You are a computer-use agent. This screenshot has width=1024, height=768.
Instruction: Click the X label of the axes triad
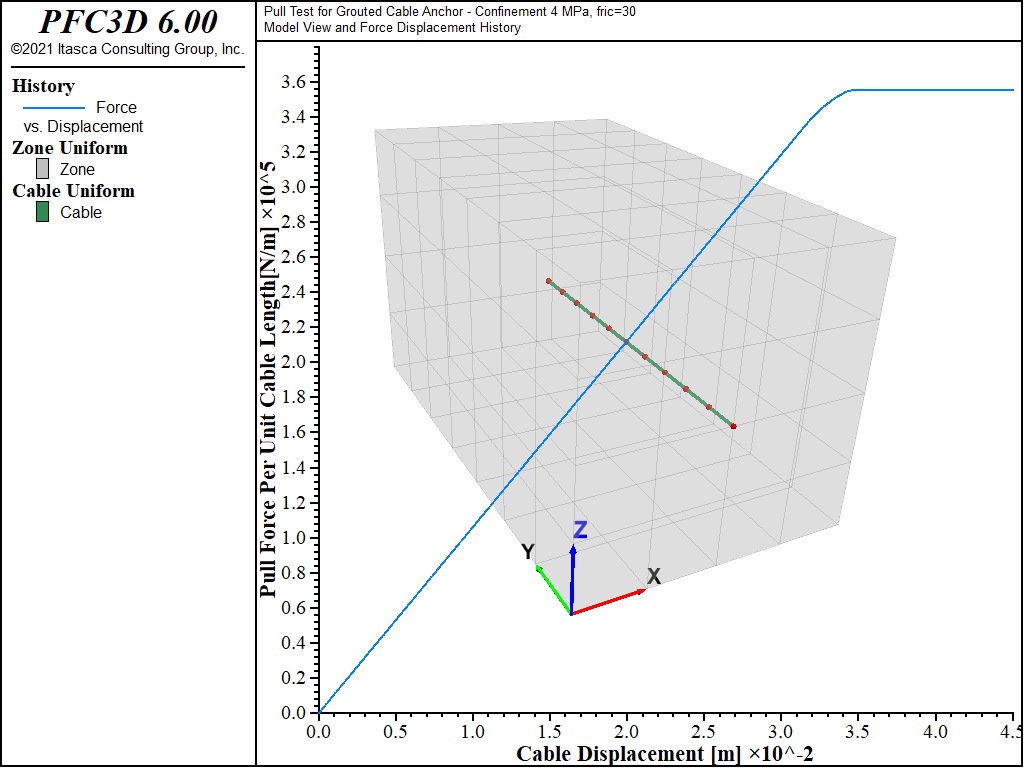[654, 577]
